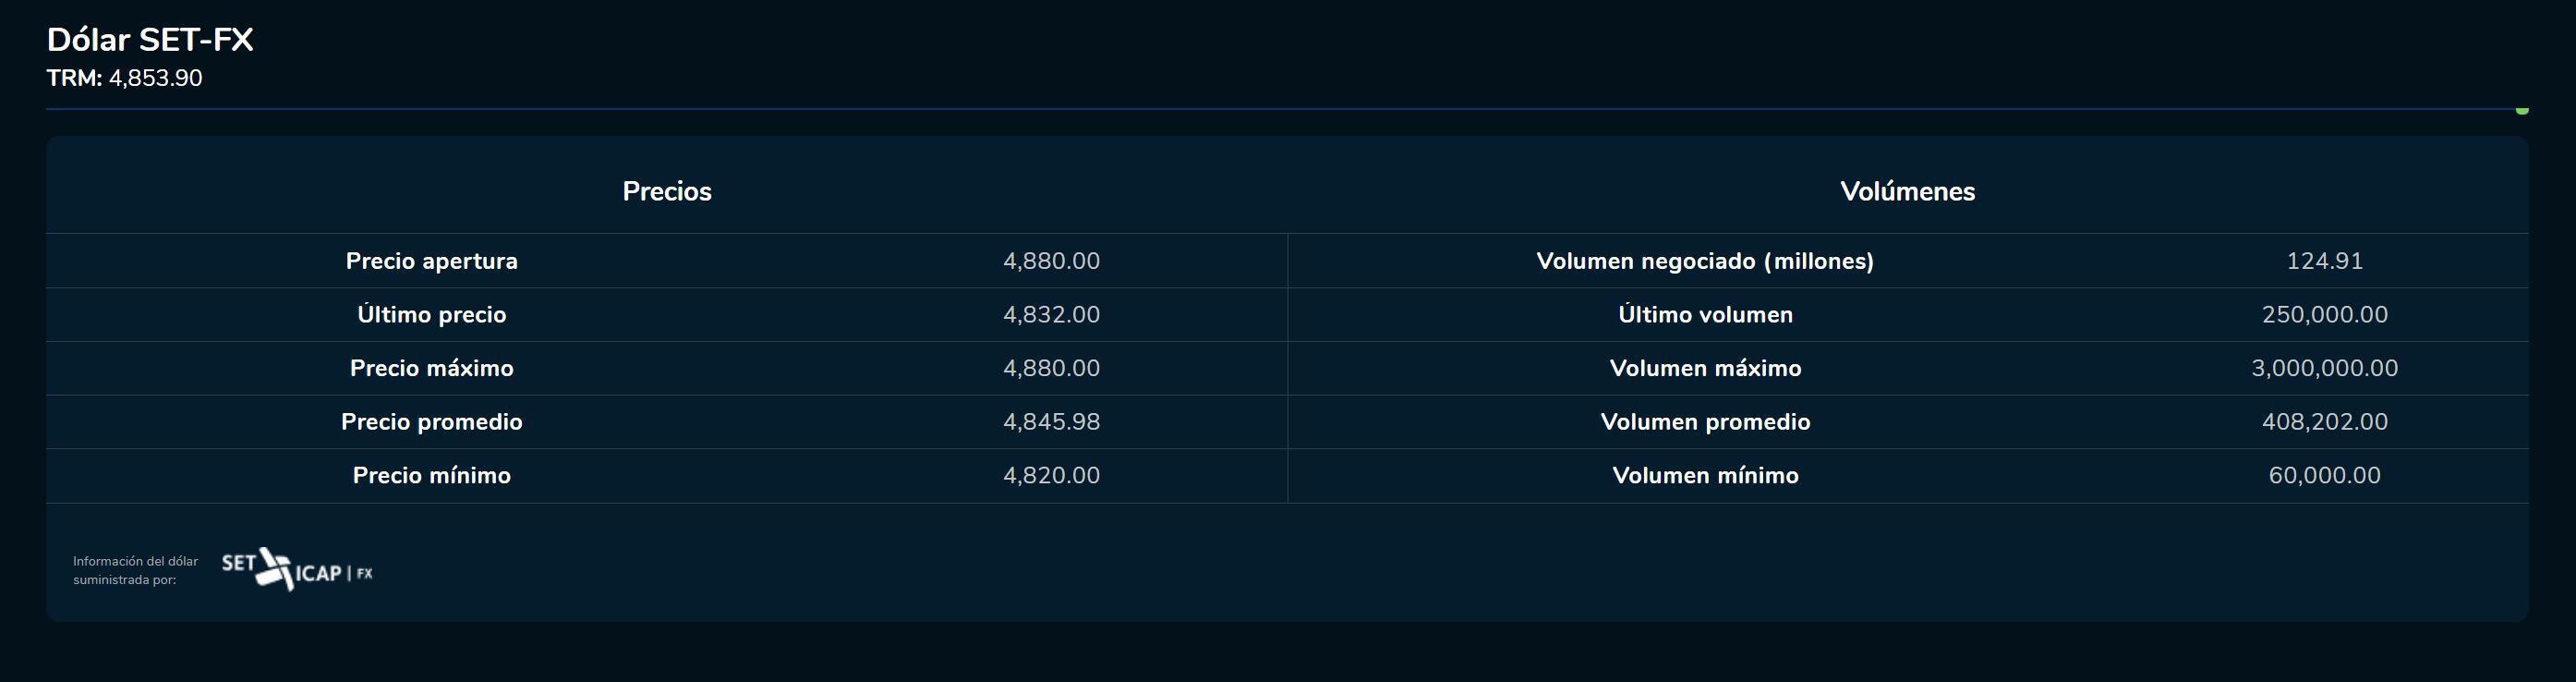The image size is (2576, 682).
Task: Click the TRM value 4,853.90
Action: (155, 78)
